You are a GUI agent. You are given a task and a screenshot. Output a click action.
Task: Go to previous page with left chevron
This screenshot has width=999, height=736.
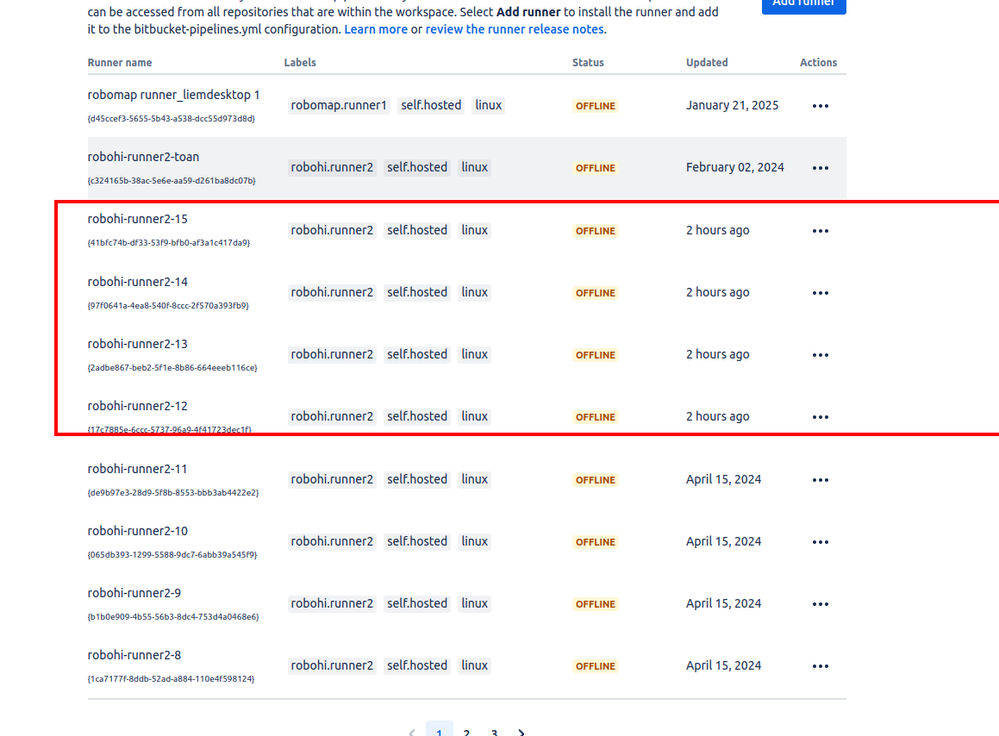(x=412, y=732)
